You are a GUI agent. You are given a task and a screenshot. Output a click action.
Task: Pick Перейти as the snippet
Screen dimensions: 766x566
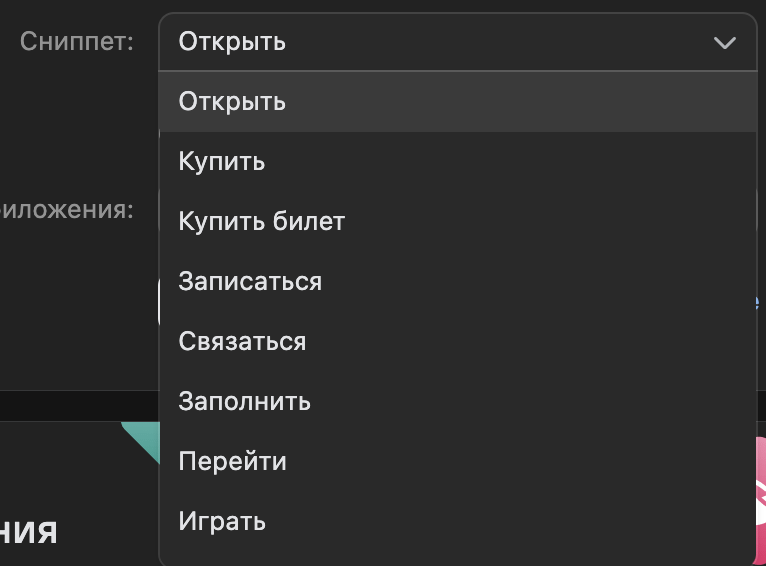pyautogui.click(x=232, y=462)
